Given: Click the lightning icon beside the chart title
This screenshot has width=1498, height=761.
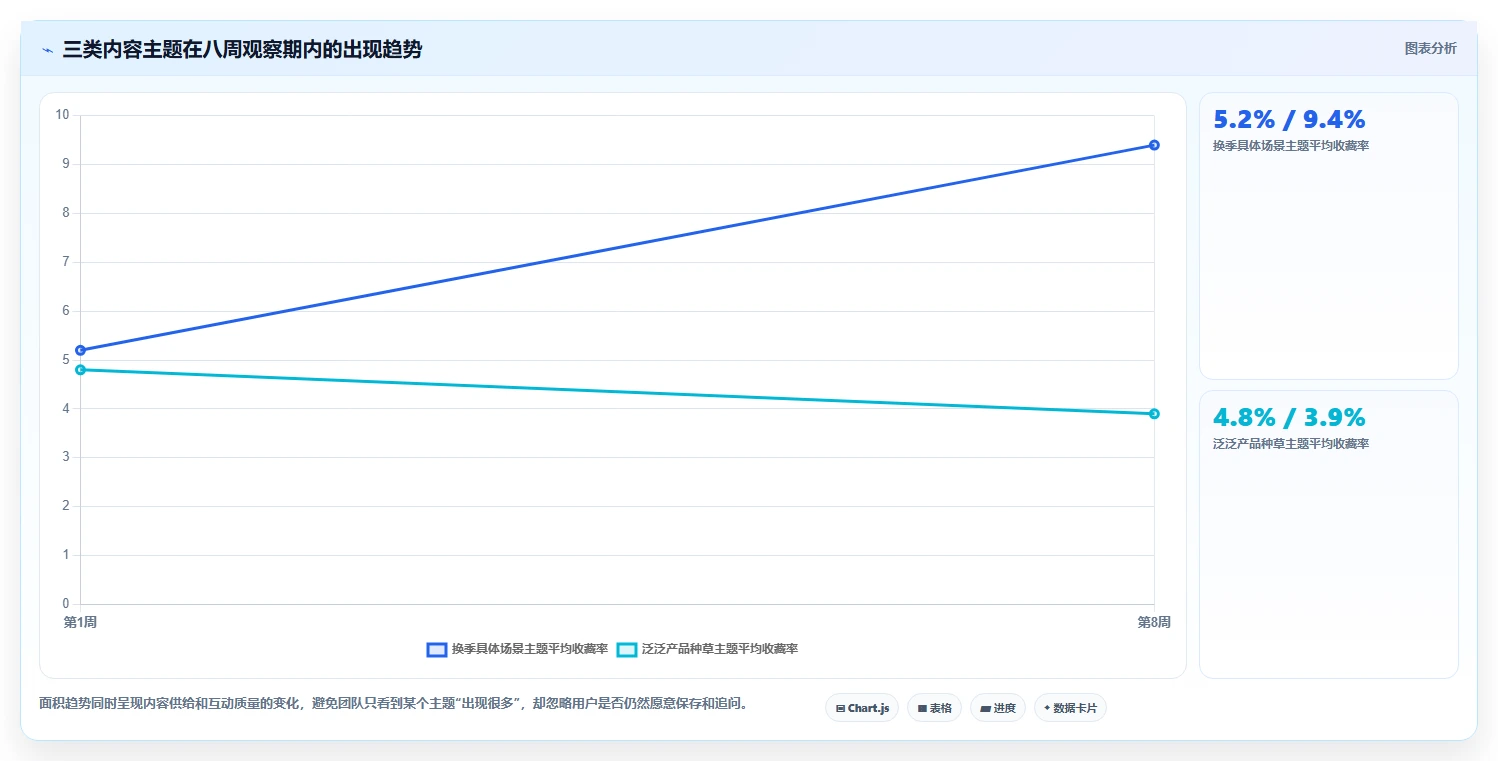Looking at the screenshot, I should click(x=48, y=50).
